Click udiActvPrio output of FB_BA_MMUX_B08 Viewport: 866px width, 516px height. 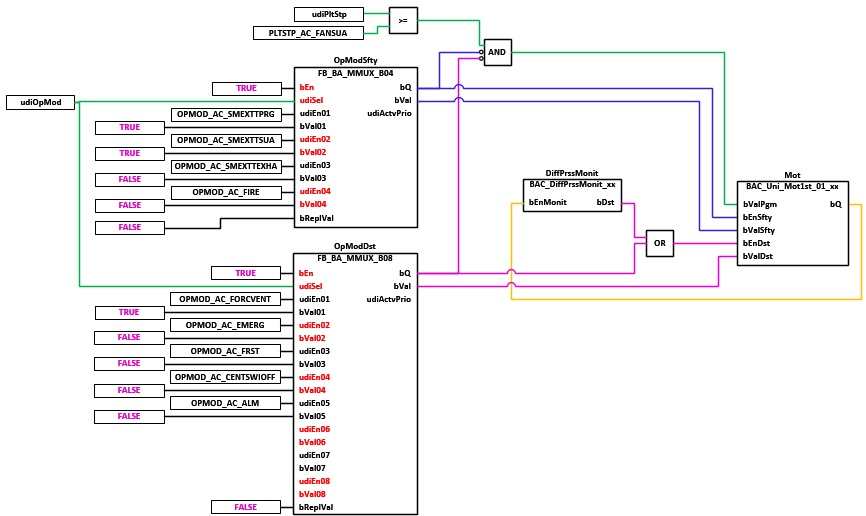click(x=389, y=299)
